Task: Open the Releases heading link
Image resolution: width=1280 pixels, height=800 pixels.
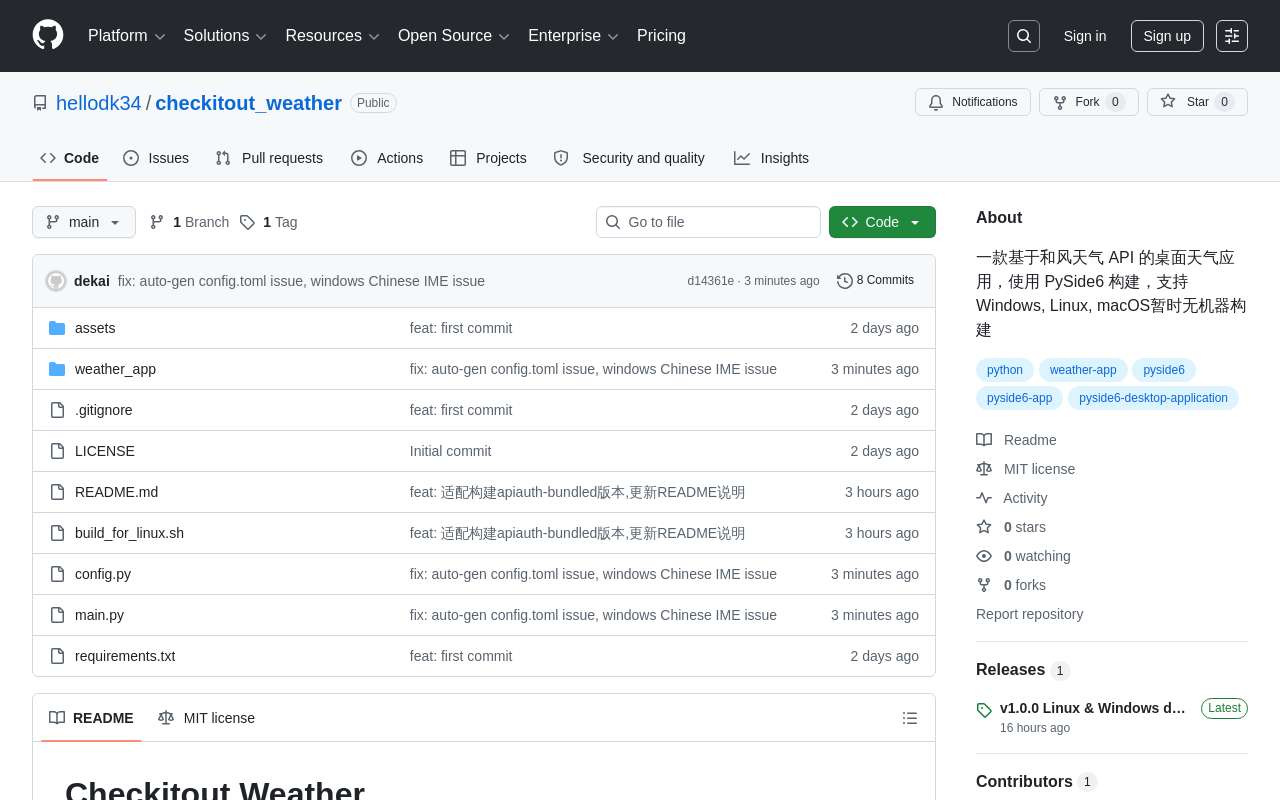Action: (1023, 670)
